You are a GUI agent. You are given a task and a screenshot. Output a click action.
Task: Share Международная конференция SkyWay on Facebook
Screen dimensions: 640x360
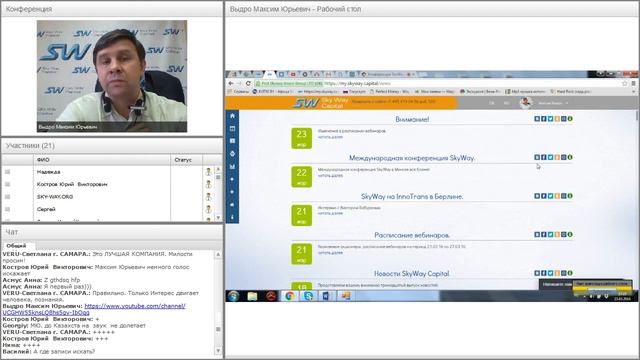[544, 157]
